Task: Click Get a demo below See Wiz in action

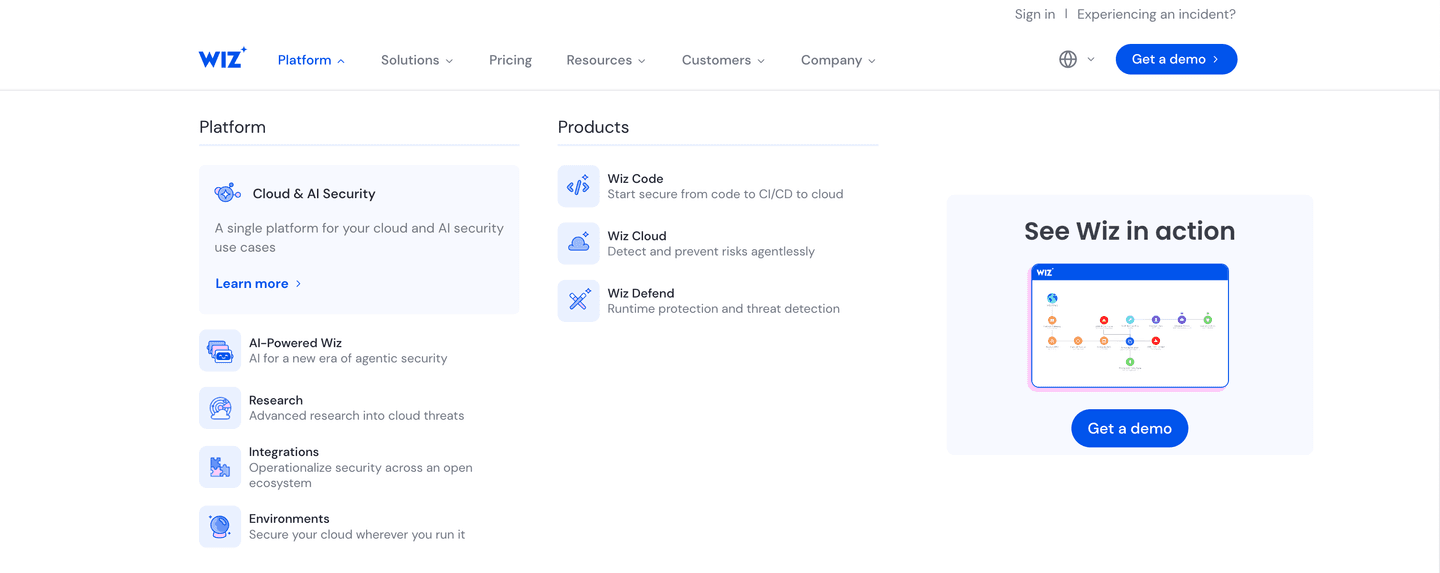Action: coord(1129,428)
